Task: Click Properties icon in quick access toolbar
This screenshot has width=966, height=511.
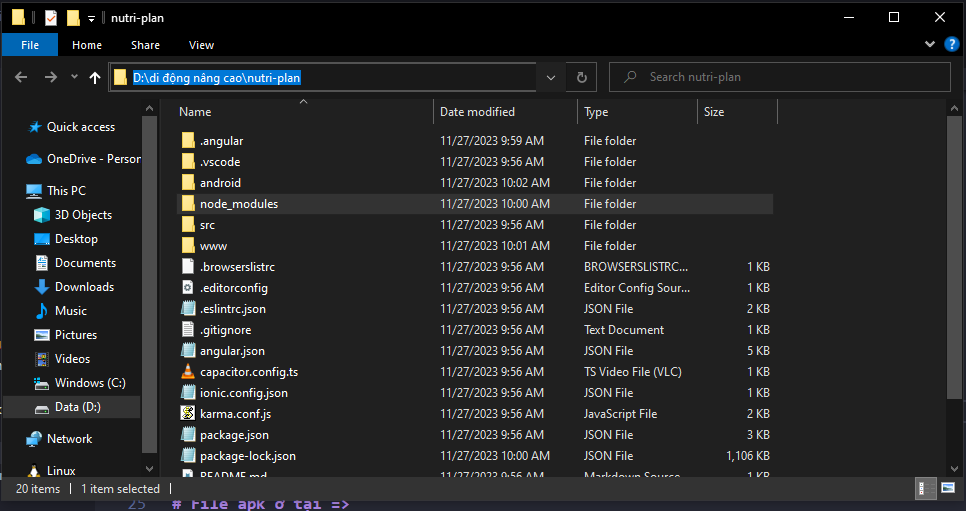Action: pos(51,18)
